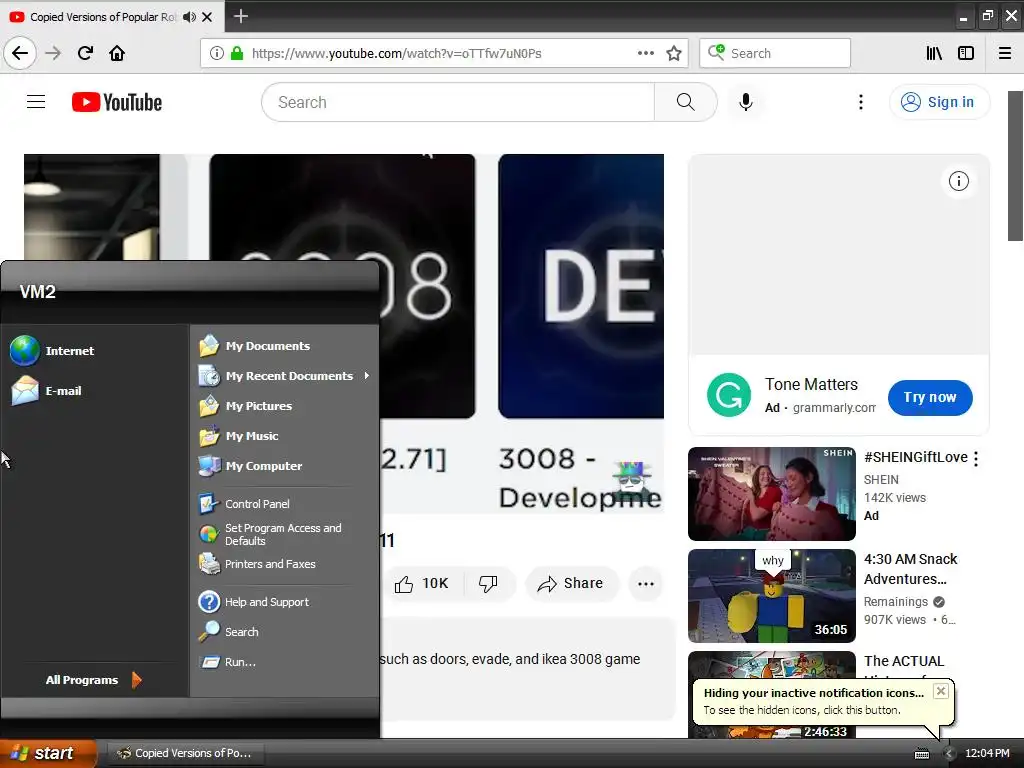Screen dimensions: 1024x768
Task: Click the YouTube search magnifier button
Action: (x=685, y=102)
